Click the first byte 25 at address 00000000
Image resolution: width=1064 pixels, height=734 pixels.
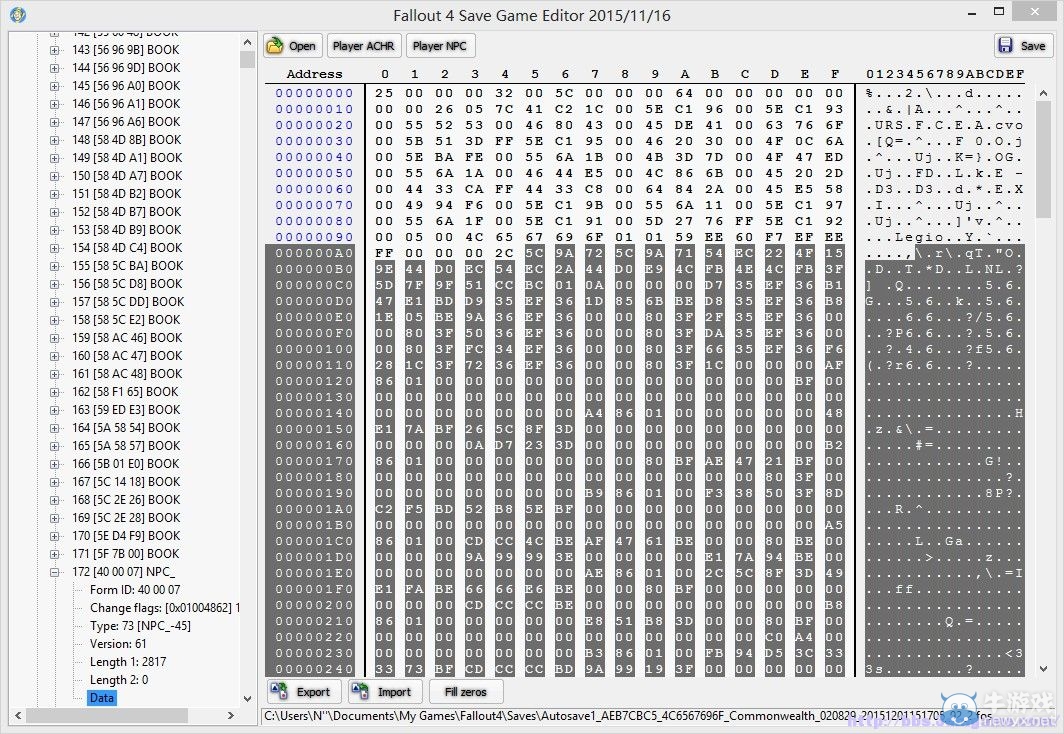coord(384,93)
